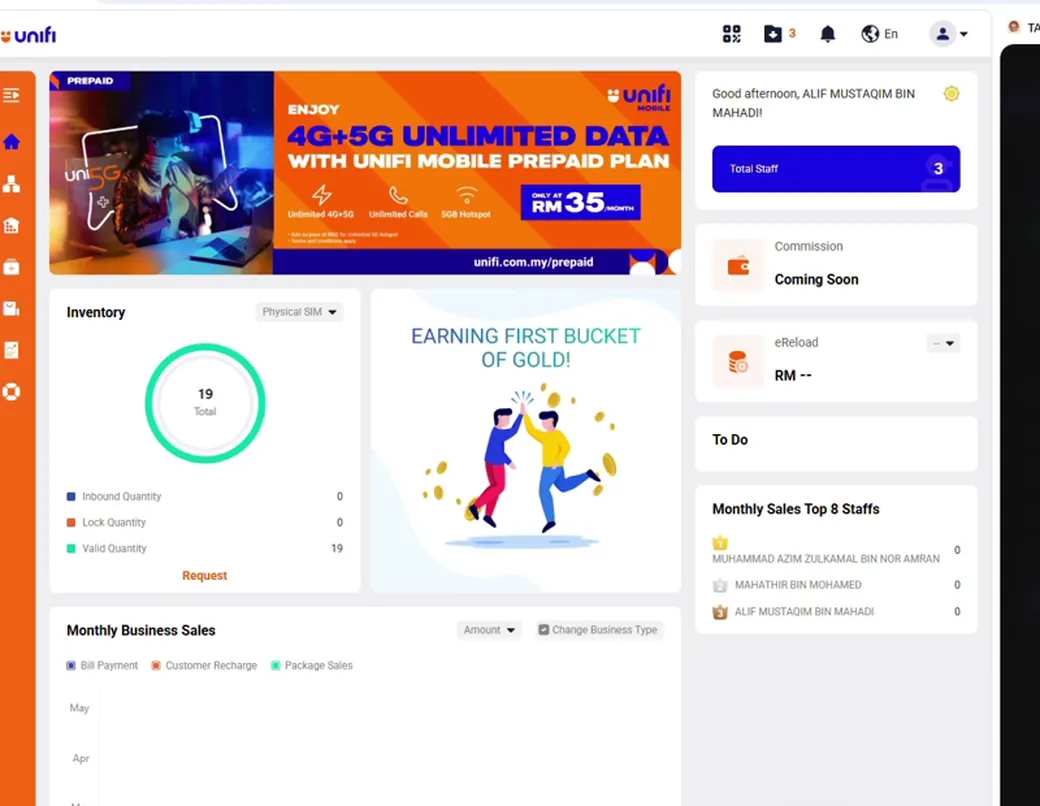The height and width of the screenshot is (806, 1040).
Task: Click the unifi.com.my/prepaid banner link
Action: (x=533, y=262)
